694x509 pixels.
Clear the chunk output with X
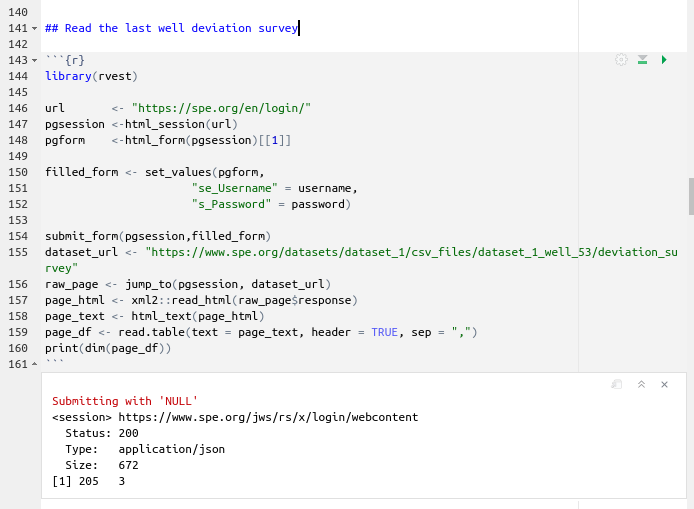(664, 385)
